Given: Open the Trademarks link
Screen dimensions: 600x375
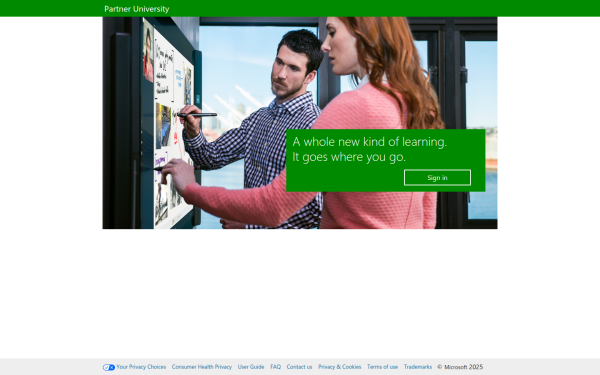Looking at the screenshot, I should 418,367.
